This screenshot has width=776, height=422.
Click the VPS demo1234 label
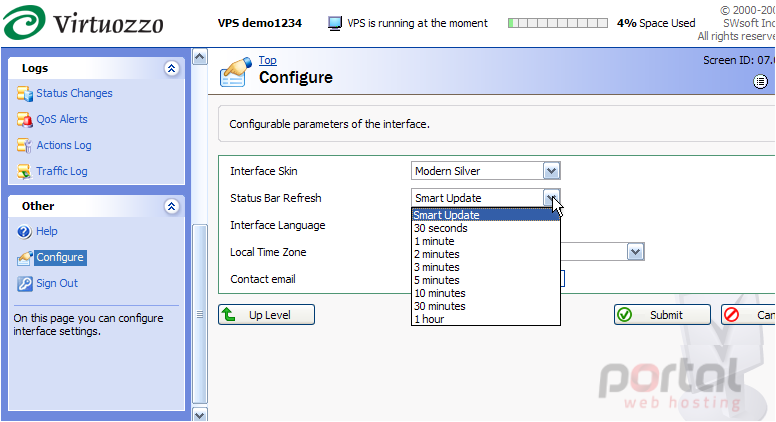pyautogui.click(x=260, y=23)
